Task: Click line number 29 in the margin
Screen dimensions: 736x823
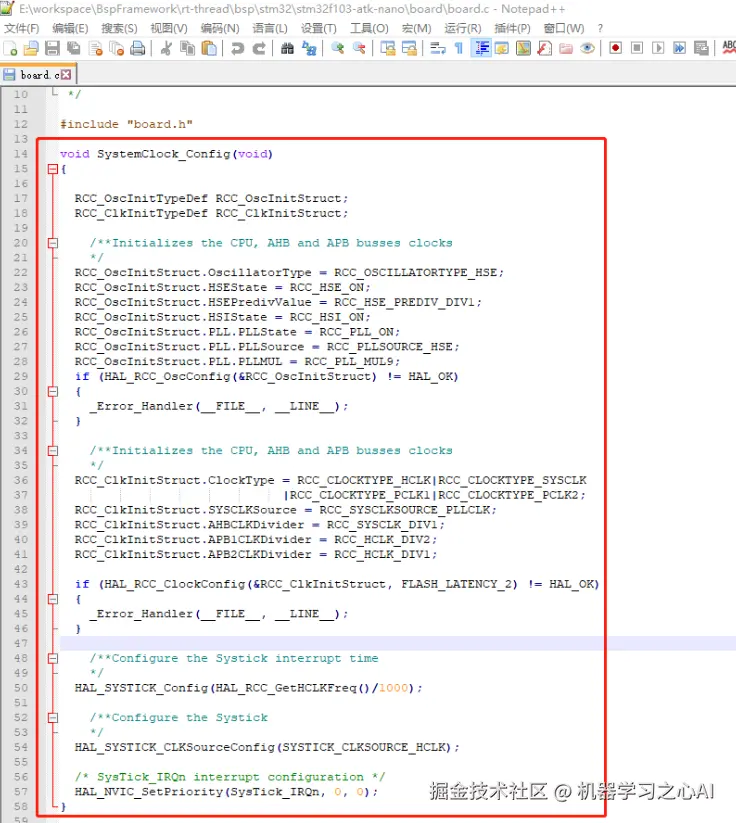Action: tap(21, 376)
